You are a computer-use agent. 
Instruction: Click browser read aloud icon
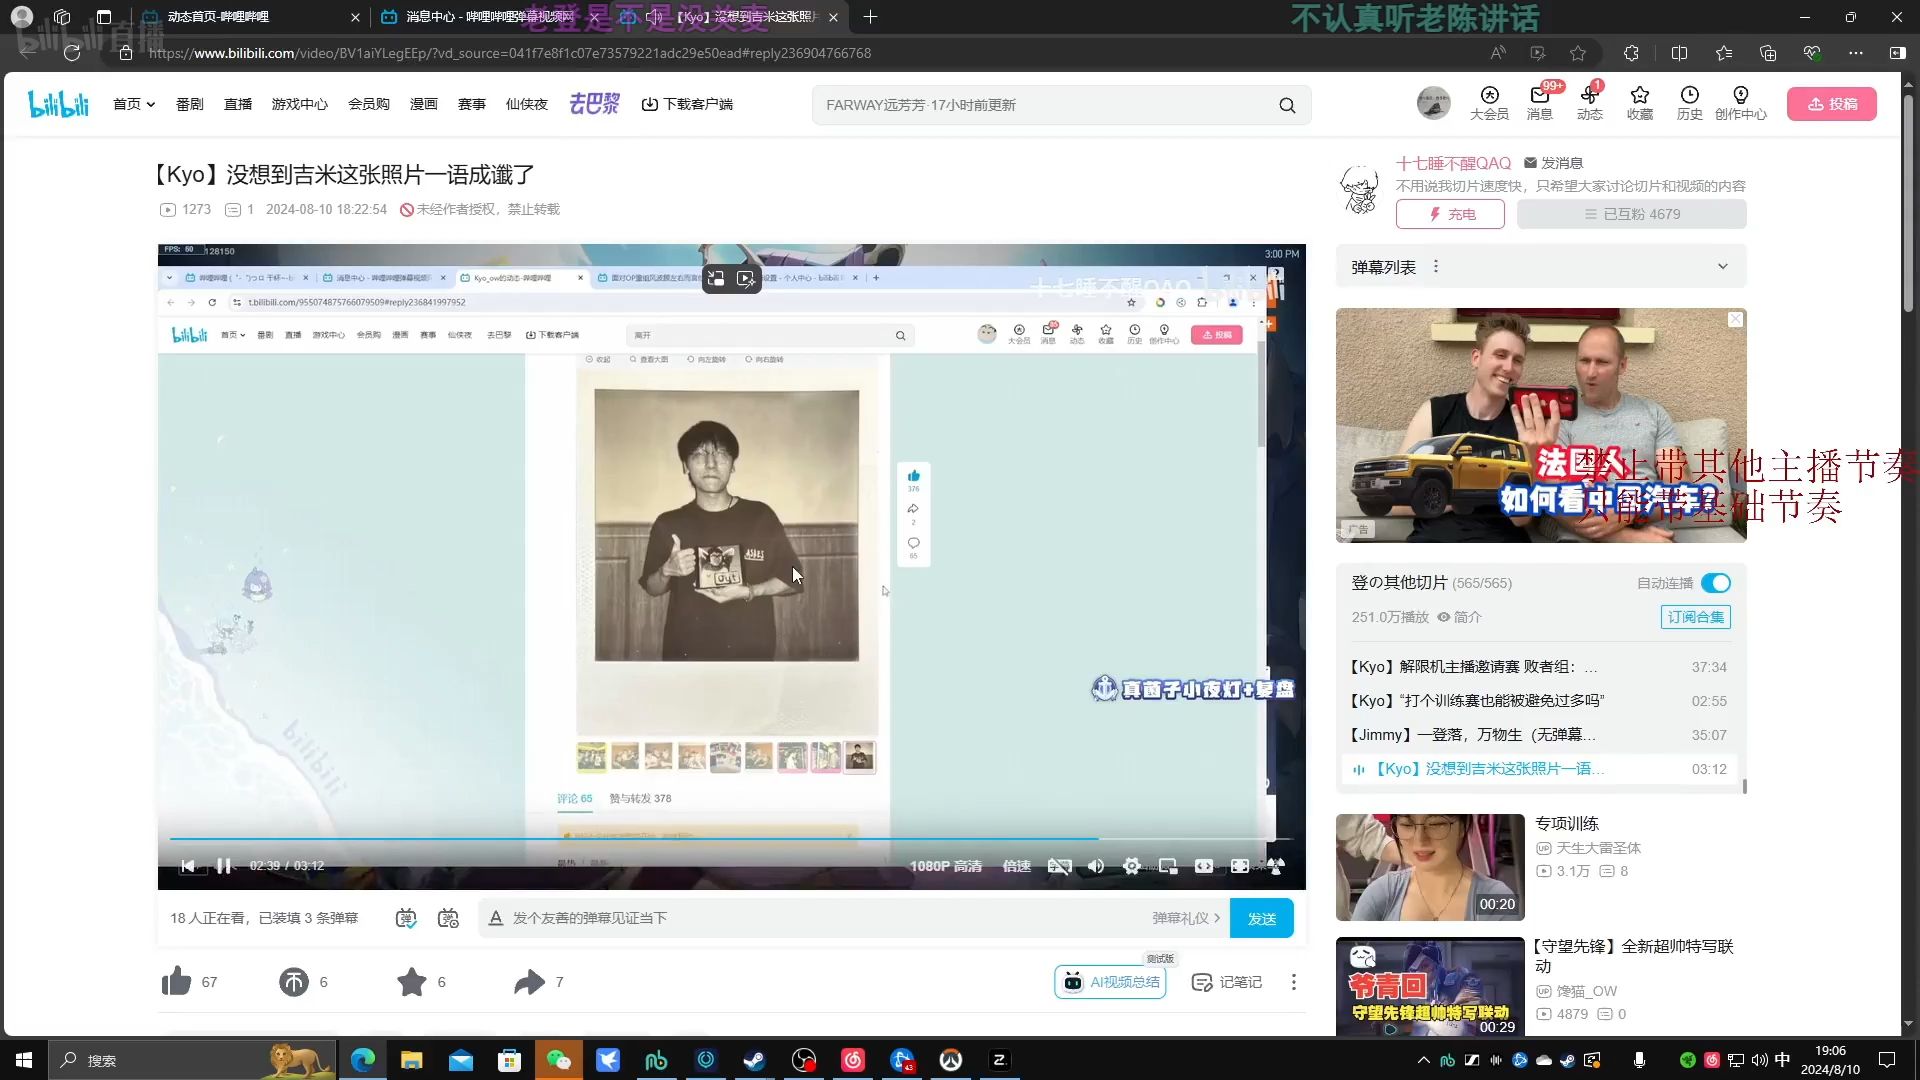(x=1498, y=53)
